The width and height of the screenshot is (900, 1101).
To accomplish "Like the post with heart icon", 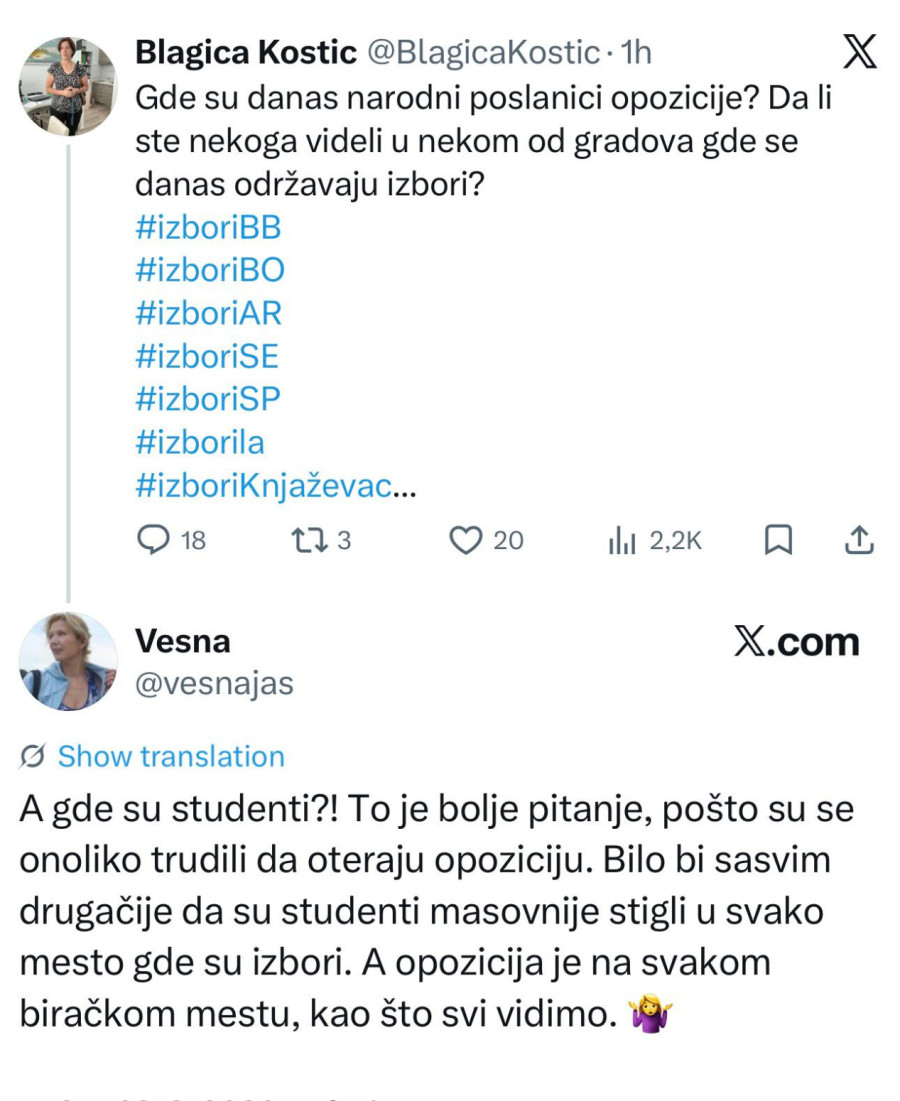I will (x=465, y=541).
